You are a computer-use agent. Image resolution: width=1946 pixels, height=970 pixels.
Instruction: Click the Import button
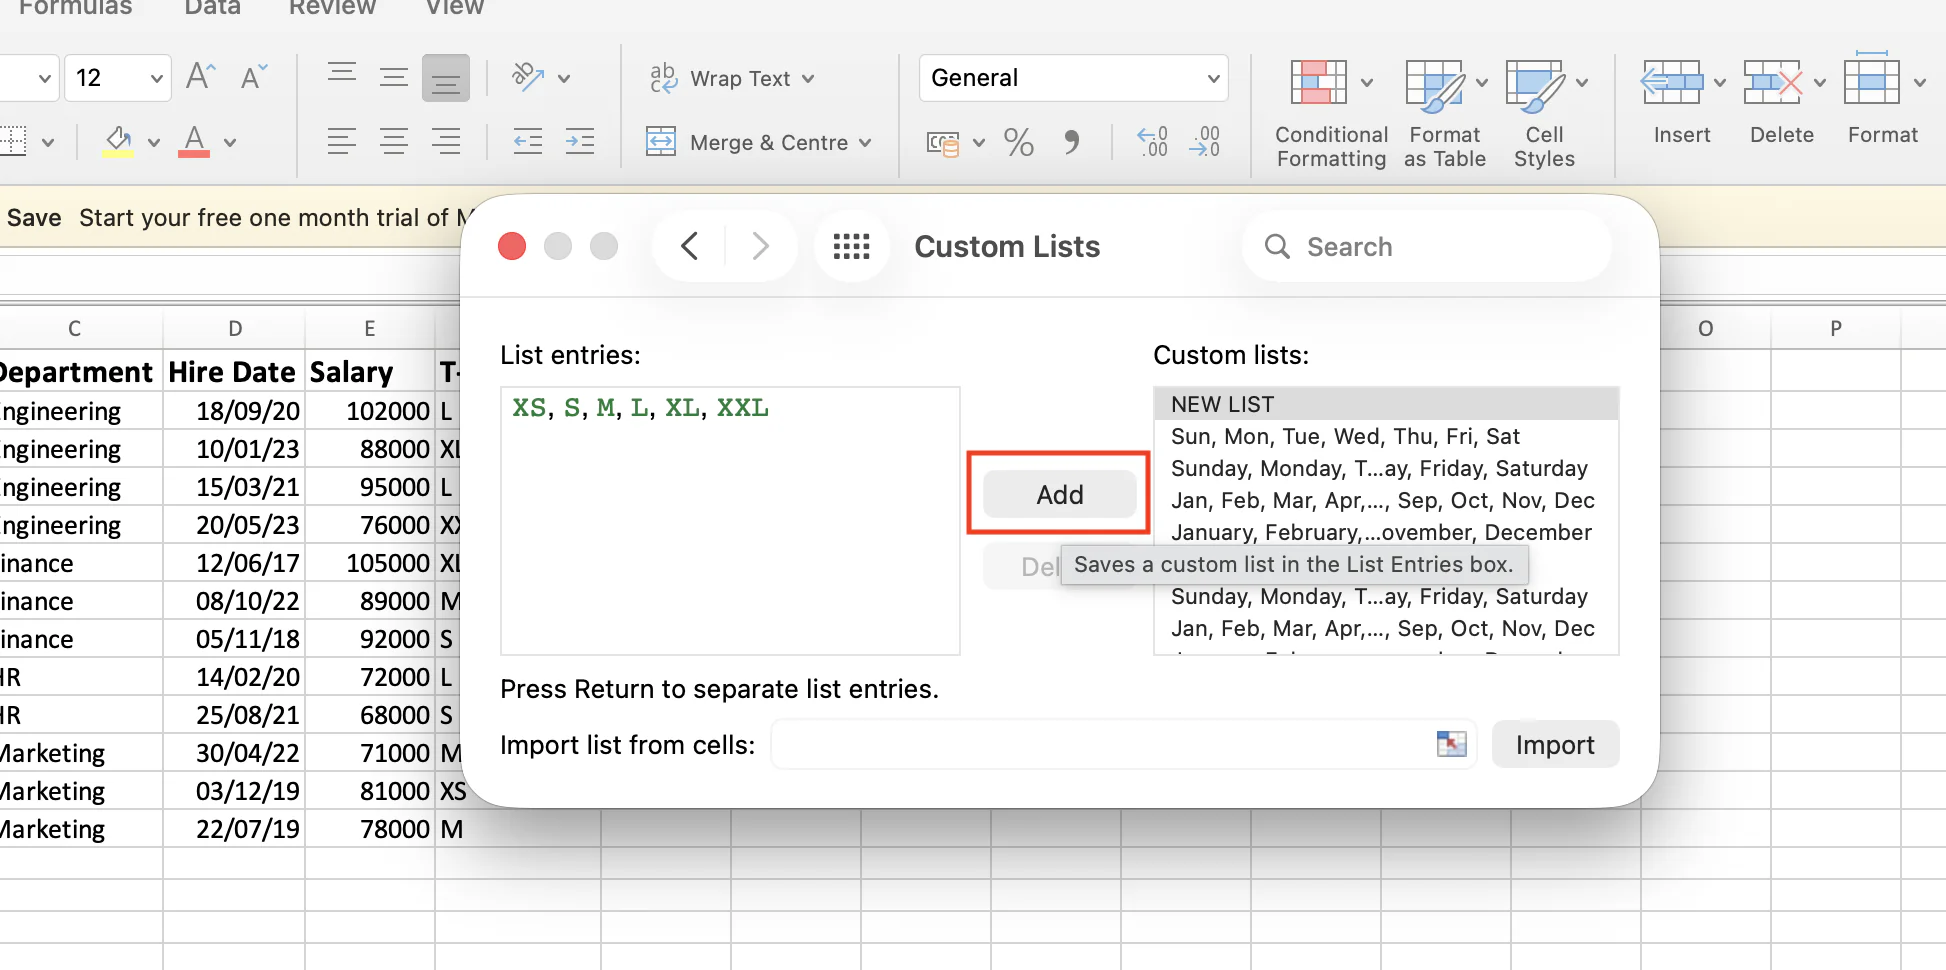click(1555, 744)
